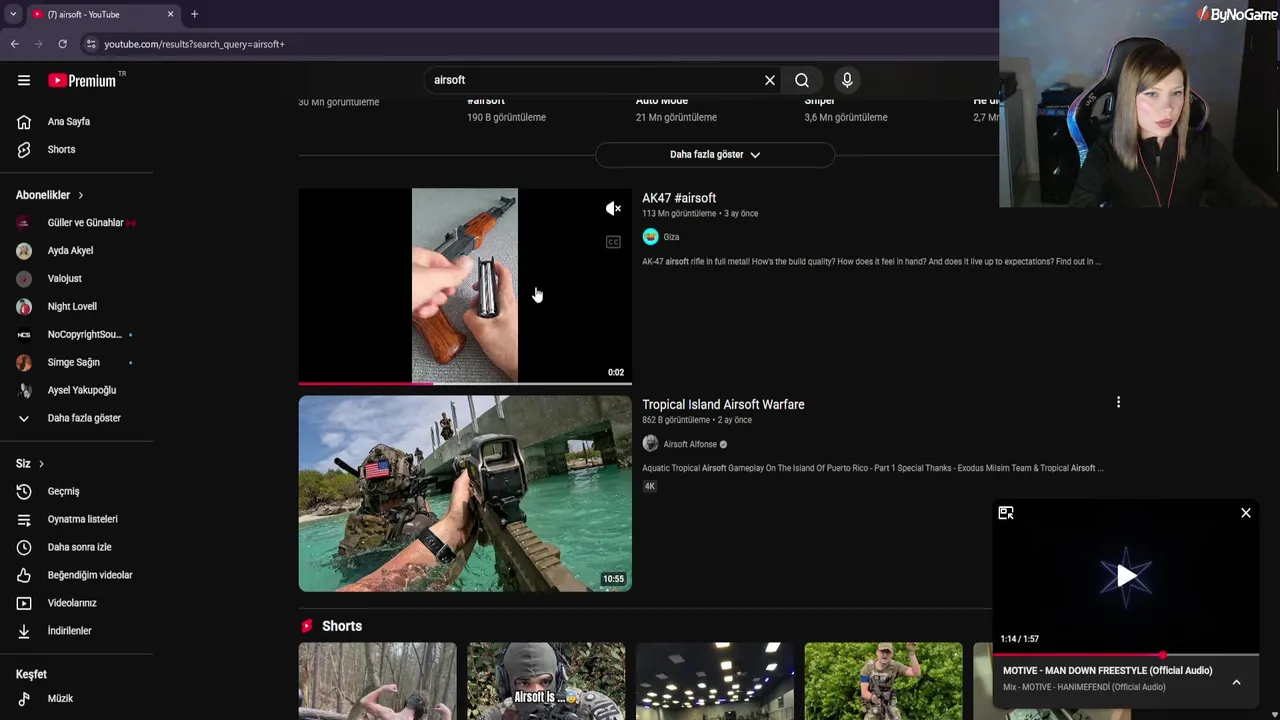Open the soldier in greenery Shorts thumbnail
The height and width of the screenshot is (720, 1280).
coord(884,682)
